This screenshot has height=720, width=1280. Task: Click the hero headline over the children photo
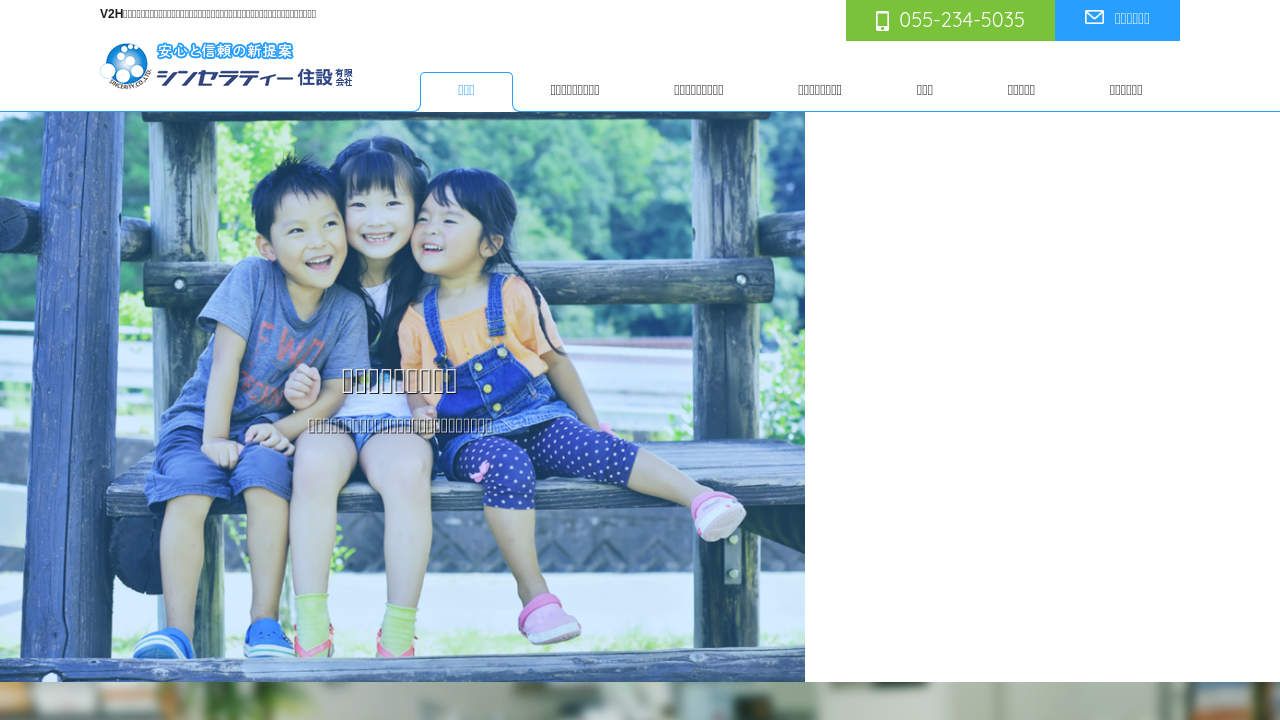point(399,381)
